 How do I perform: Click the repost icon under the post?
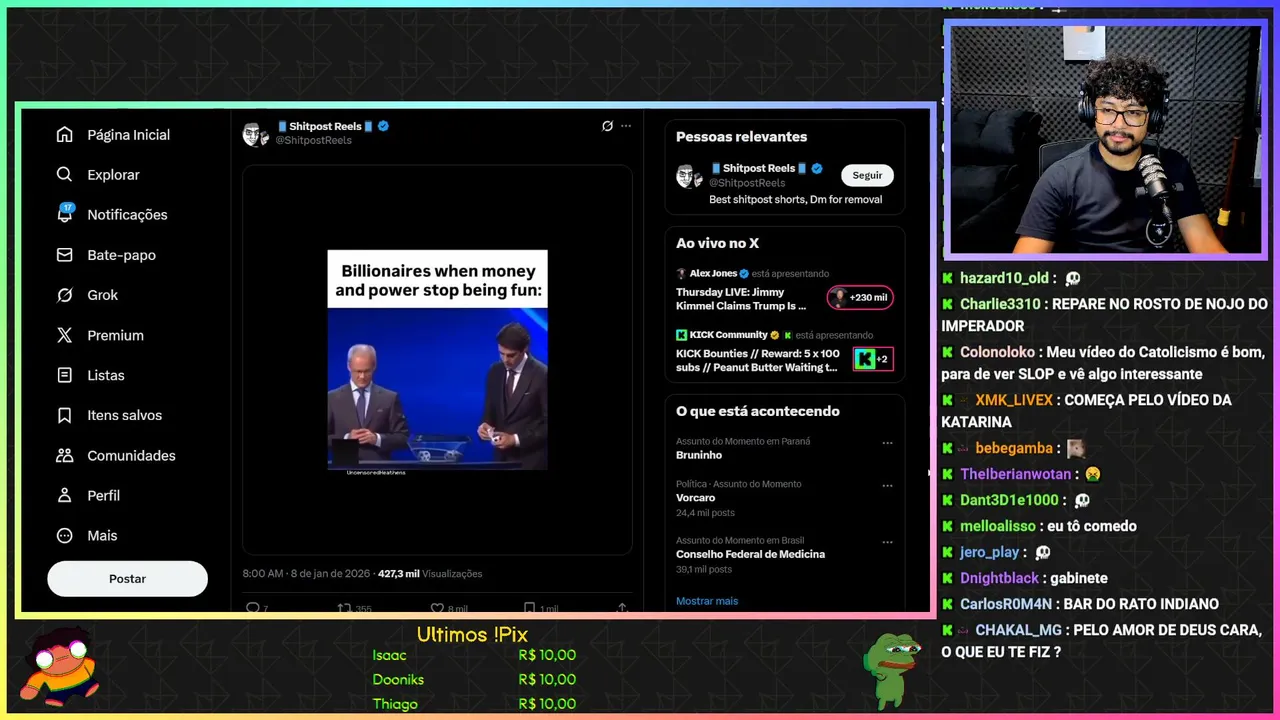pos(344,607)
